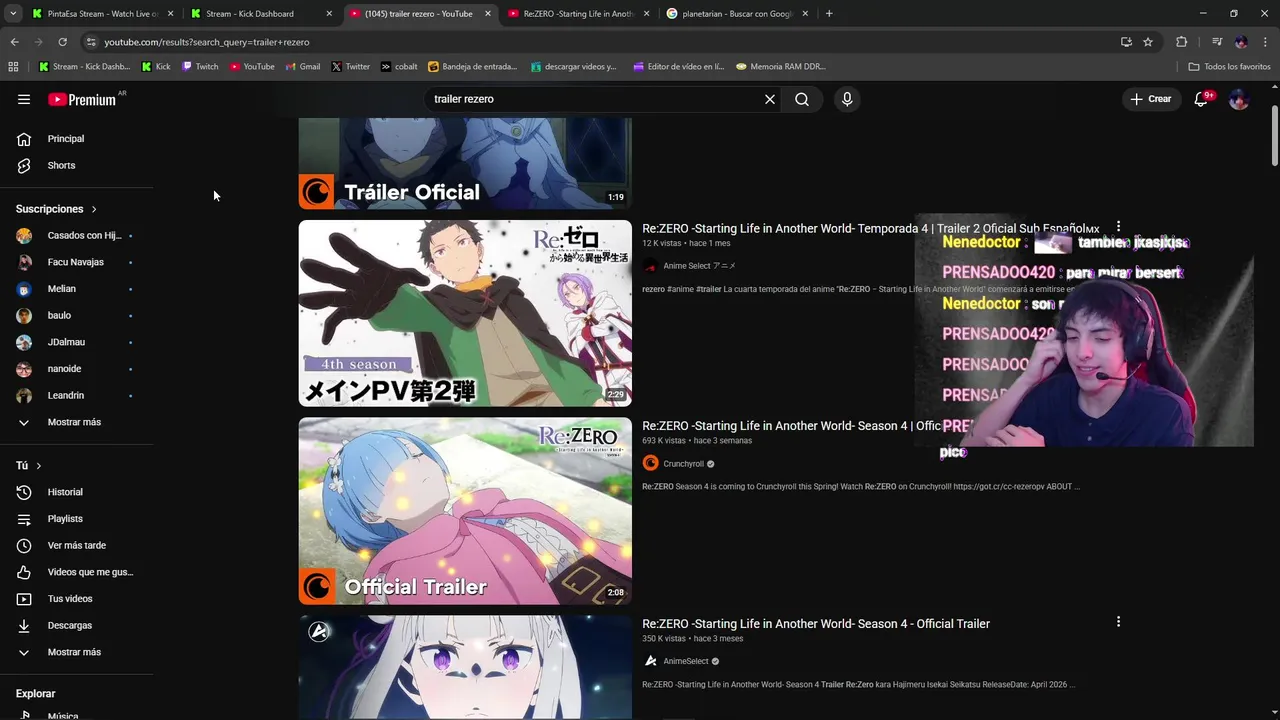Open the bookmarks apps grid icon
Screen dimensions: 1280x720
(x=13, y=67)
